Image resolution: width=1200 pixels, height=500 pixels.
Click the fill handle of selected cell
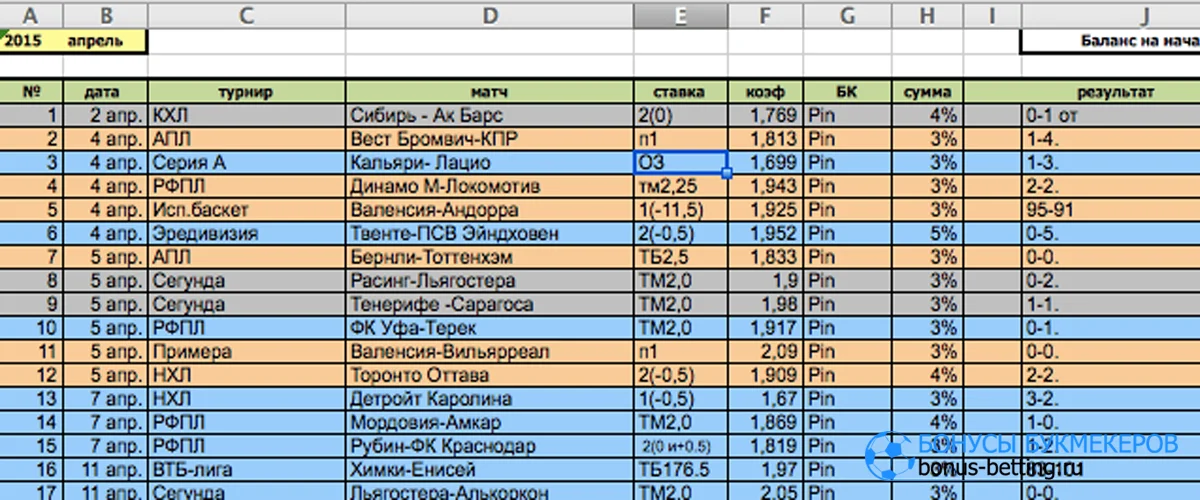(727, 173)
